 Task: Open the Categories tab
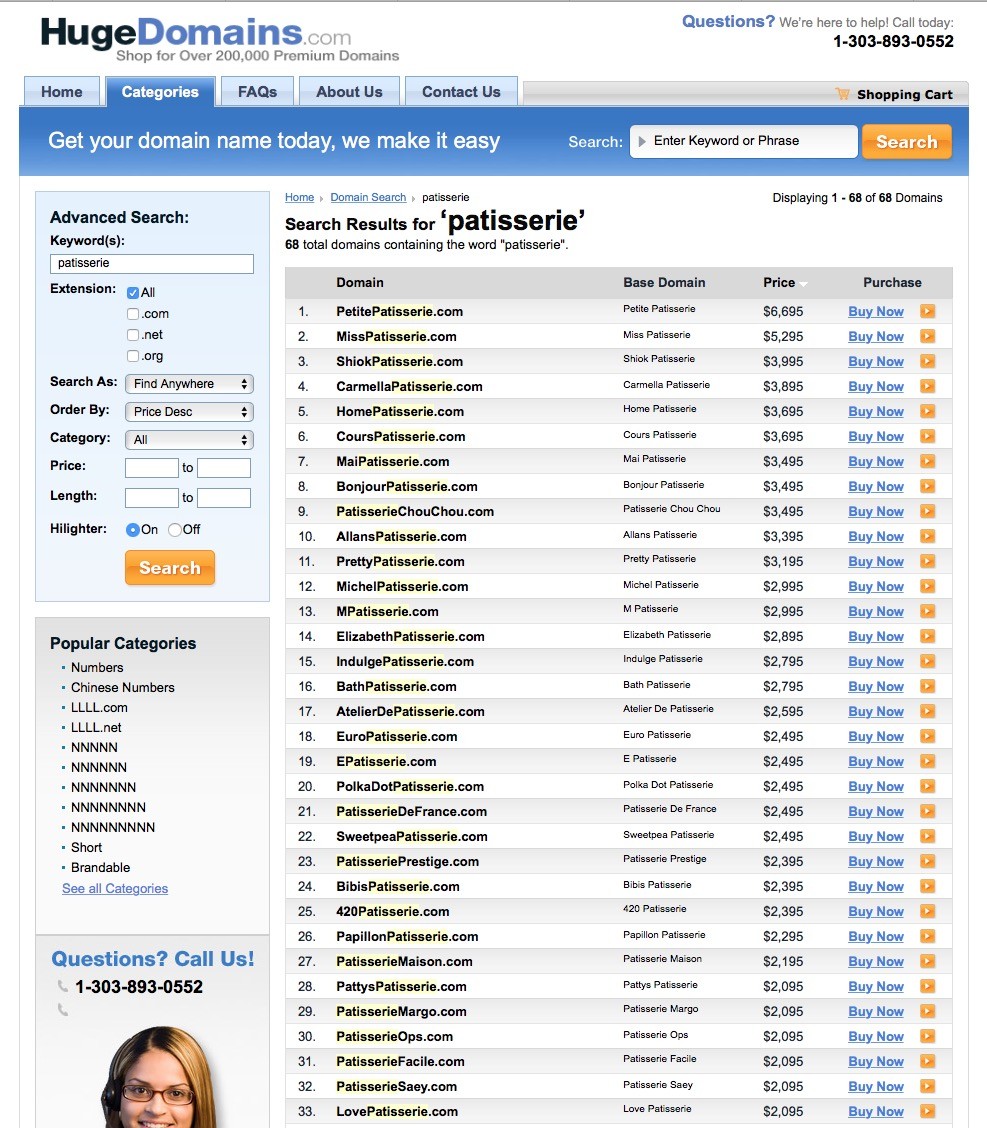click(x=160, y=91)
